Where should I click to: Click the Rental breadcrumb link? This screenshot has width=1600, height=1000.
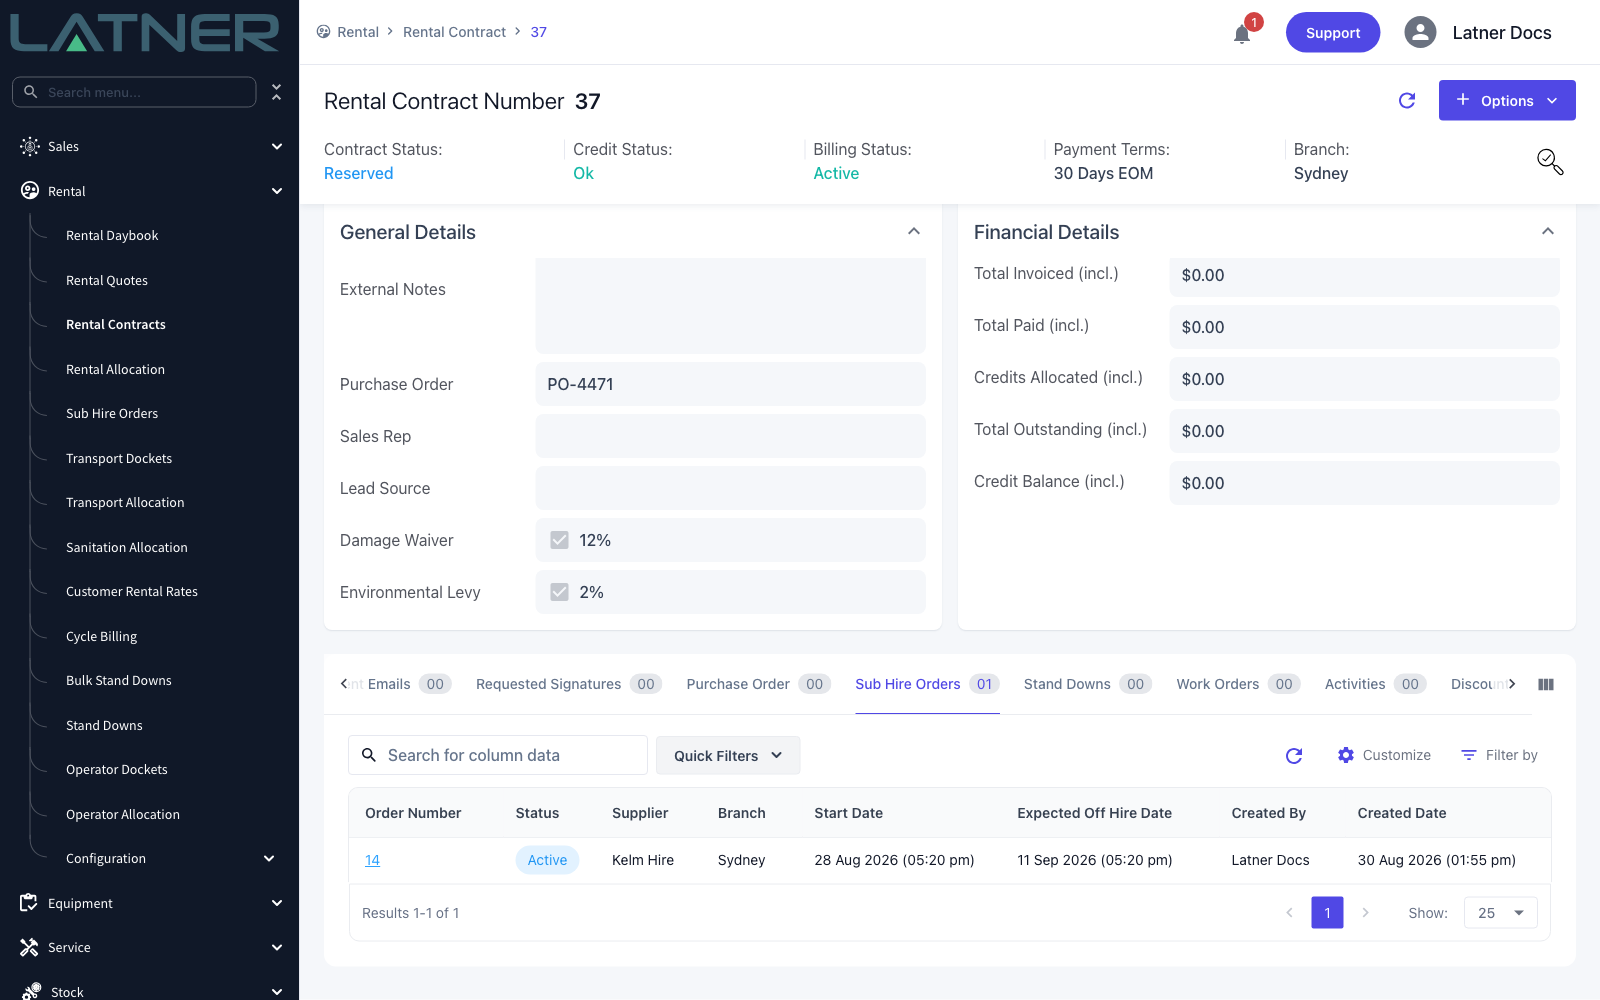click(x=358, y=32)
